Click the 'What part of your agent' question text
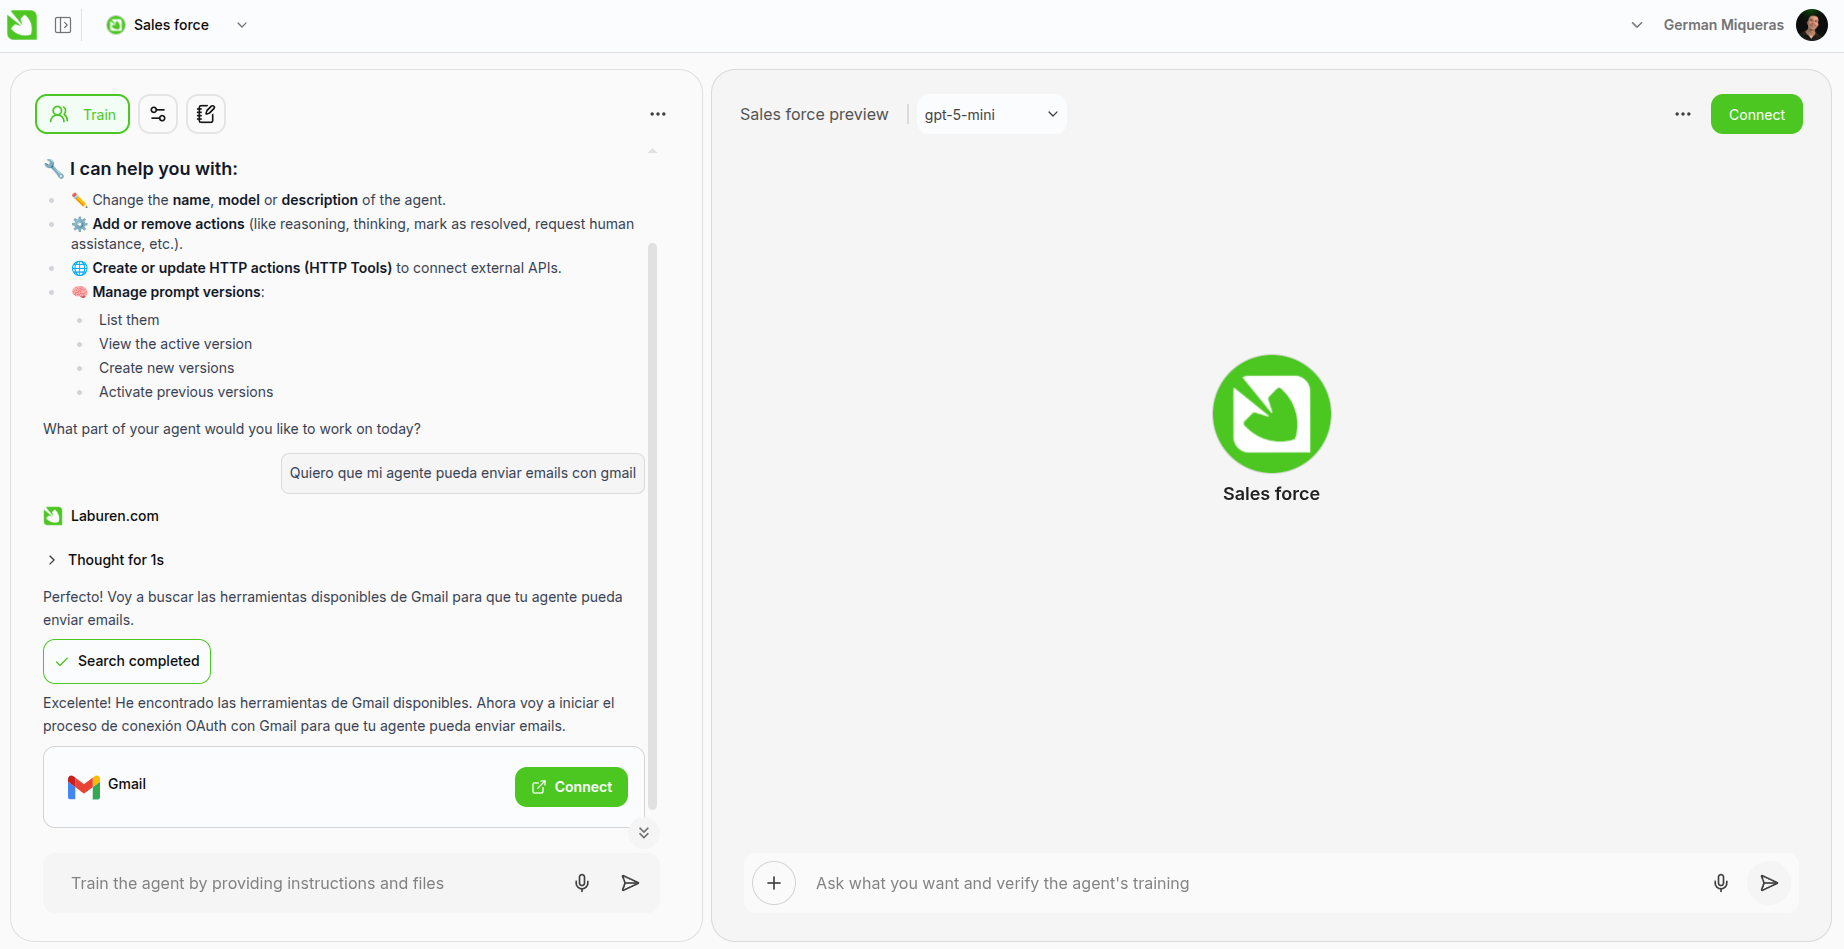Viewport: 1844px width, 949px height. tap(232, 429)
